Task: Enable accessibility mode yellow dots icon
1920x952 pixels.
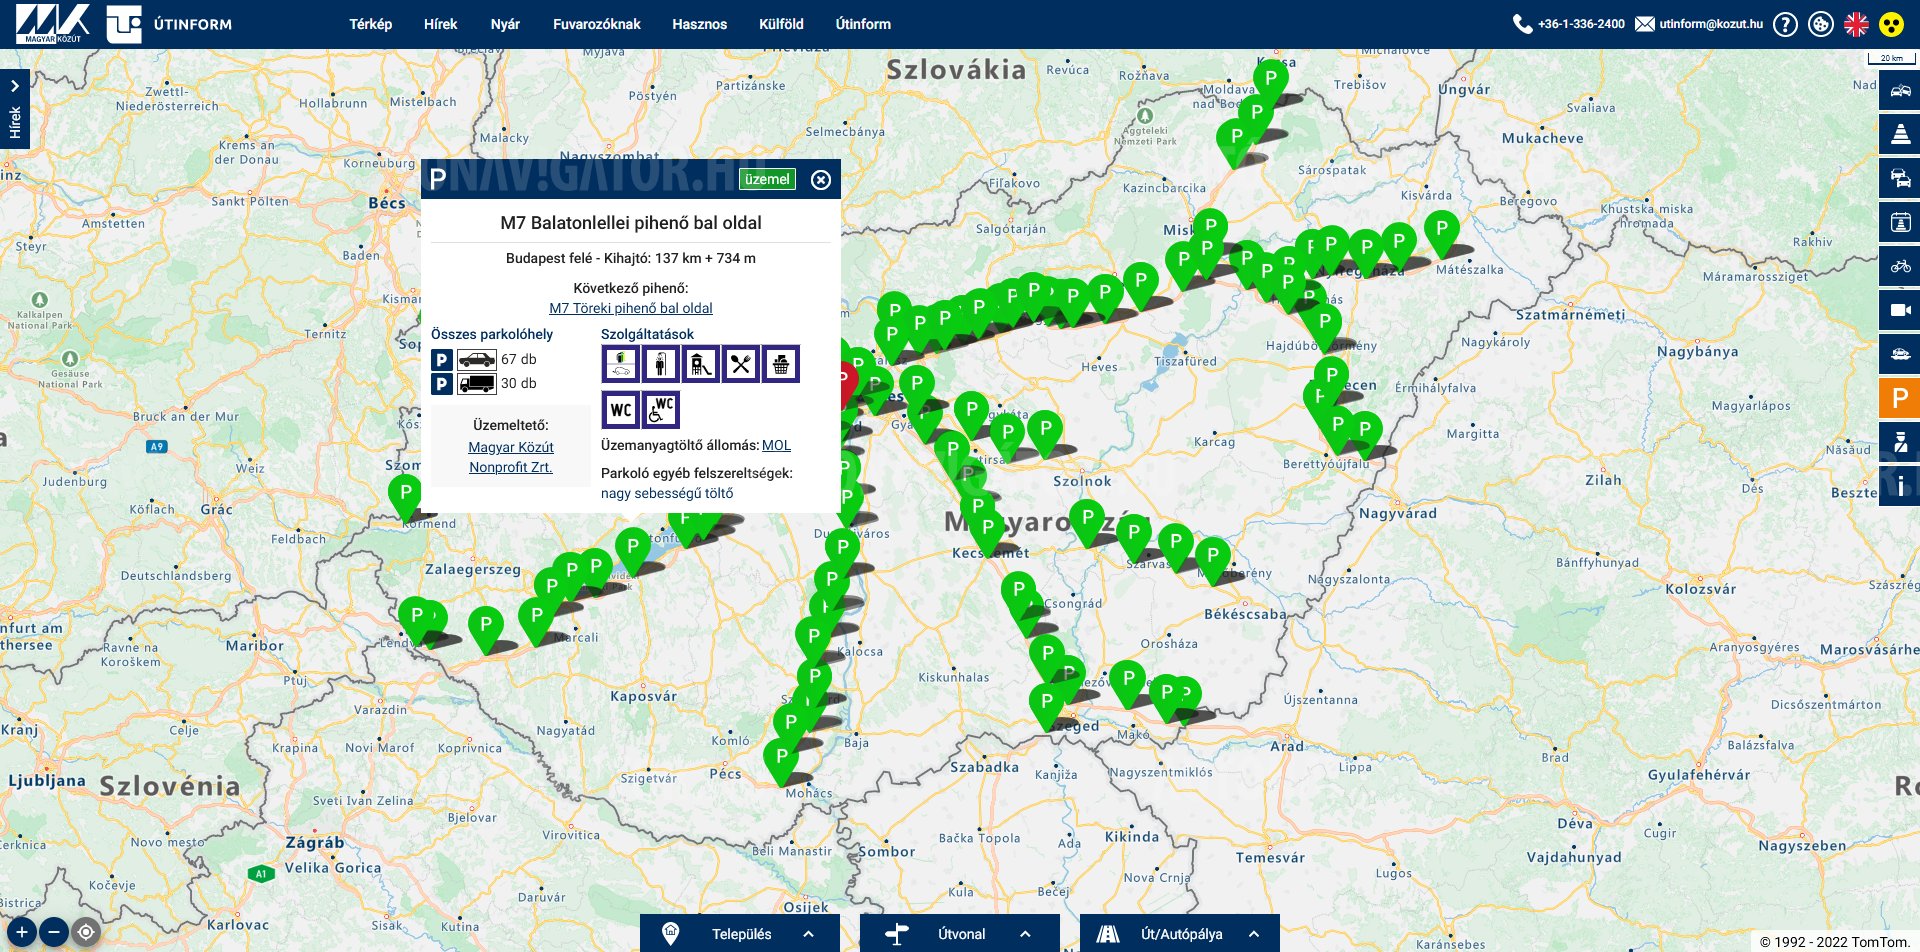Action: pyautogui.click(x=1891, y=24)
